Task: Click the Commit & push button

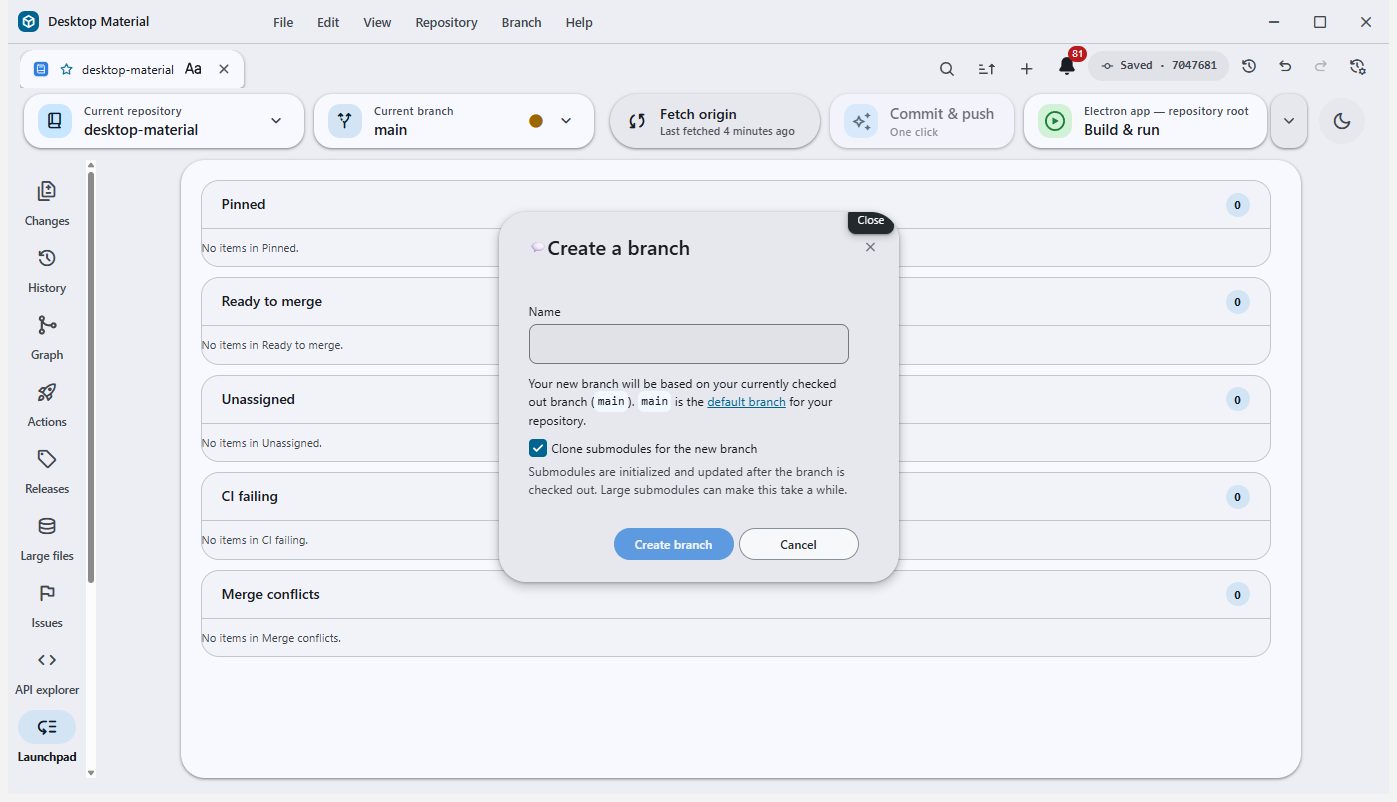Action: click(922, 121)
